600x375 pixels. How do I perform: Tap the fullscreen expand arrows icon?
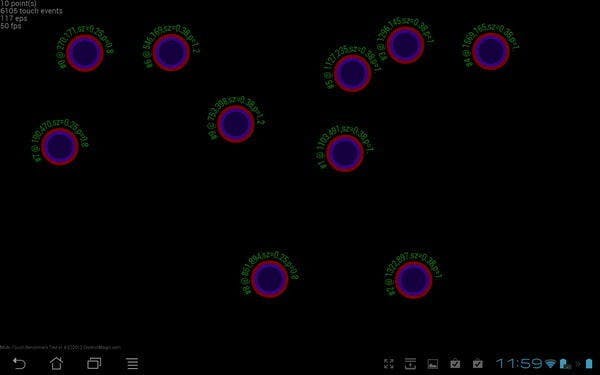pyautogui.click(x=388, y=364)
